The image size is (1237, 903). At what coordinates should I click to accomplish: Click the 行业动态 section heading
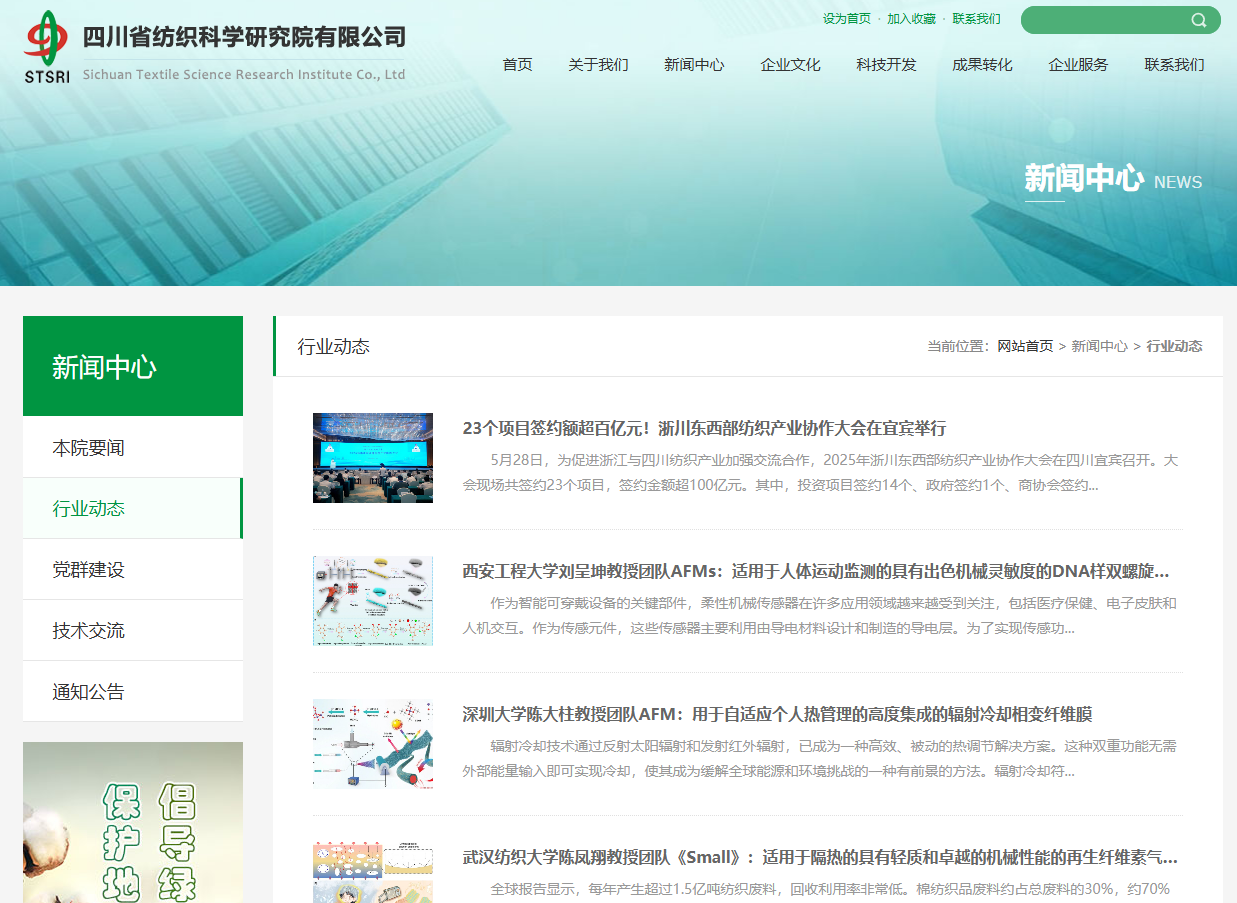[x=334, y=346]
